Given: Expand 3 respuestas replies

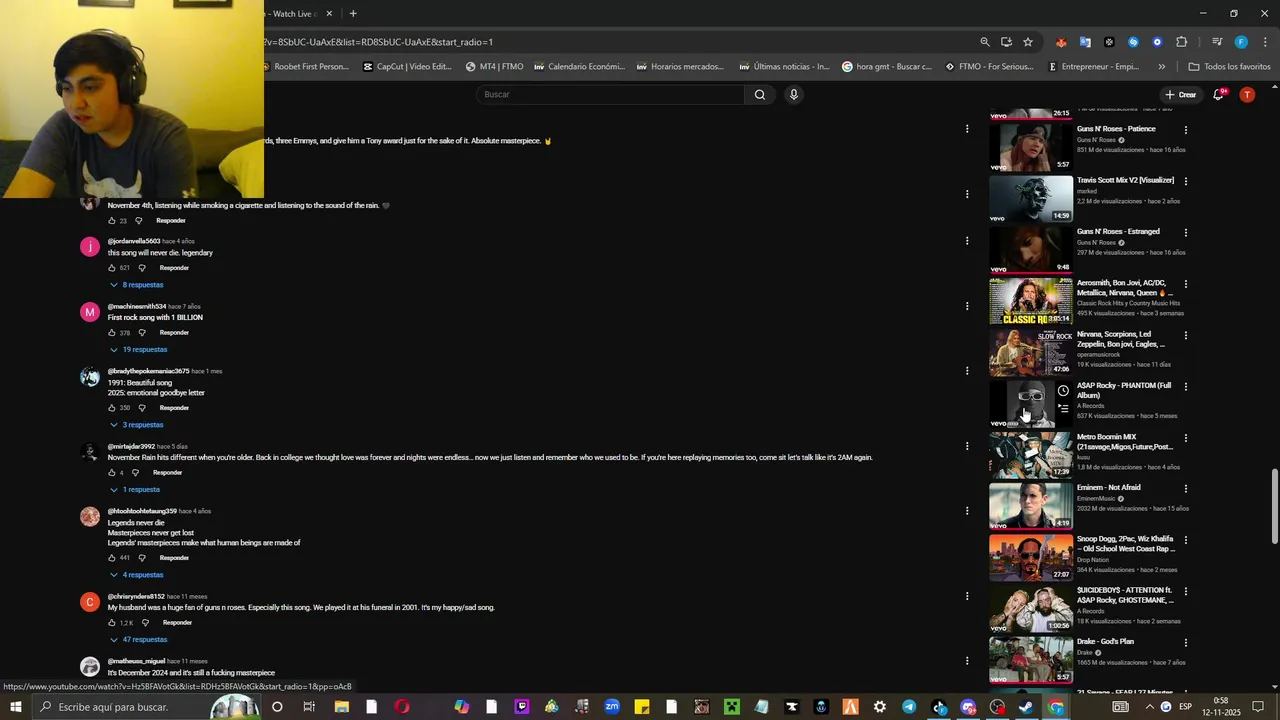Looking at the screenshot, I should tap(136, 425).
